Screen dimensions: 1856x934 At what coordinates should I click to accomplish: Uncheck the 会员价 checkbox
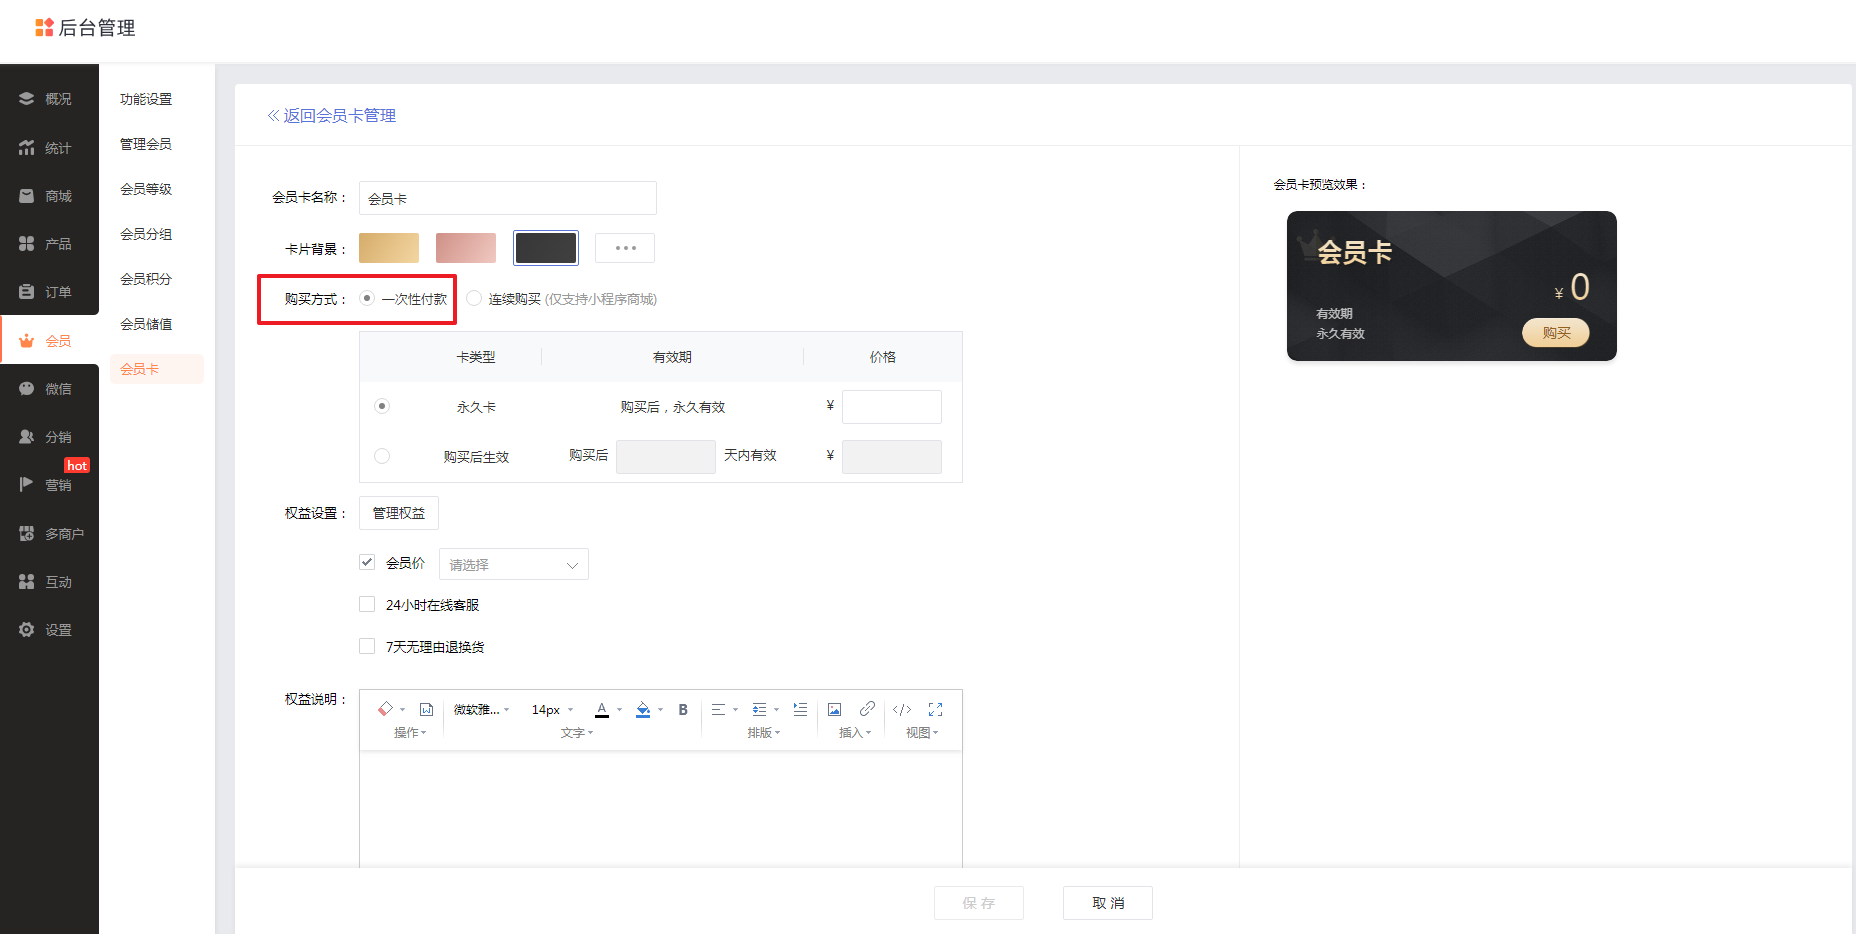[x=367, y=562]
